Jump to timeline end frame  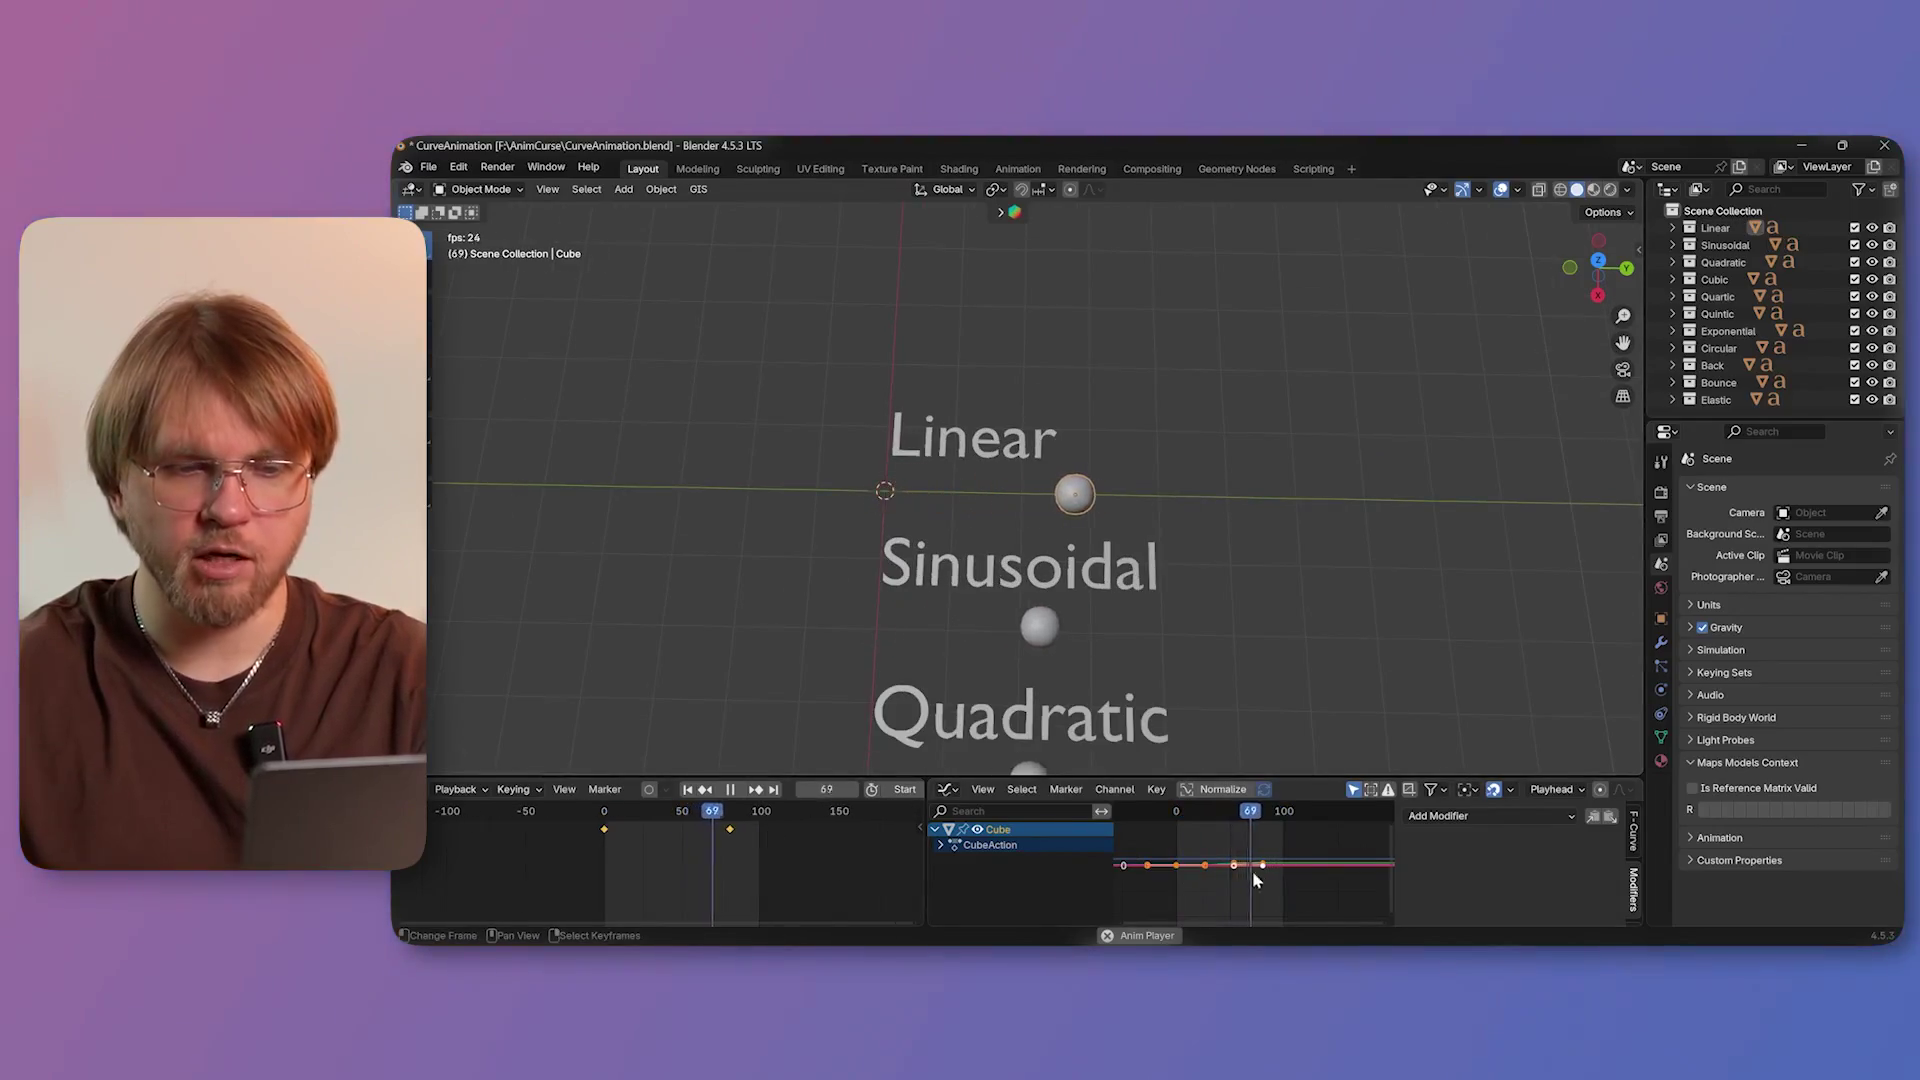pos(773,790)
